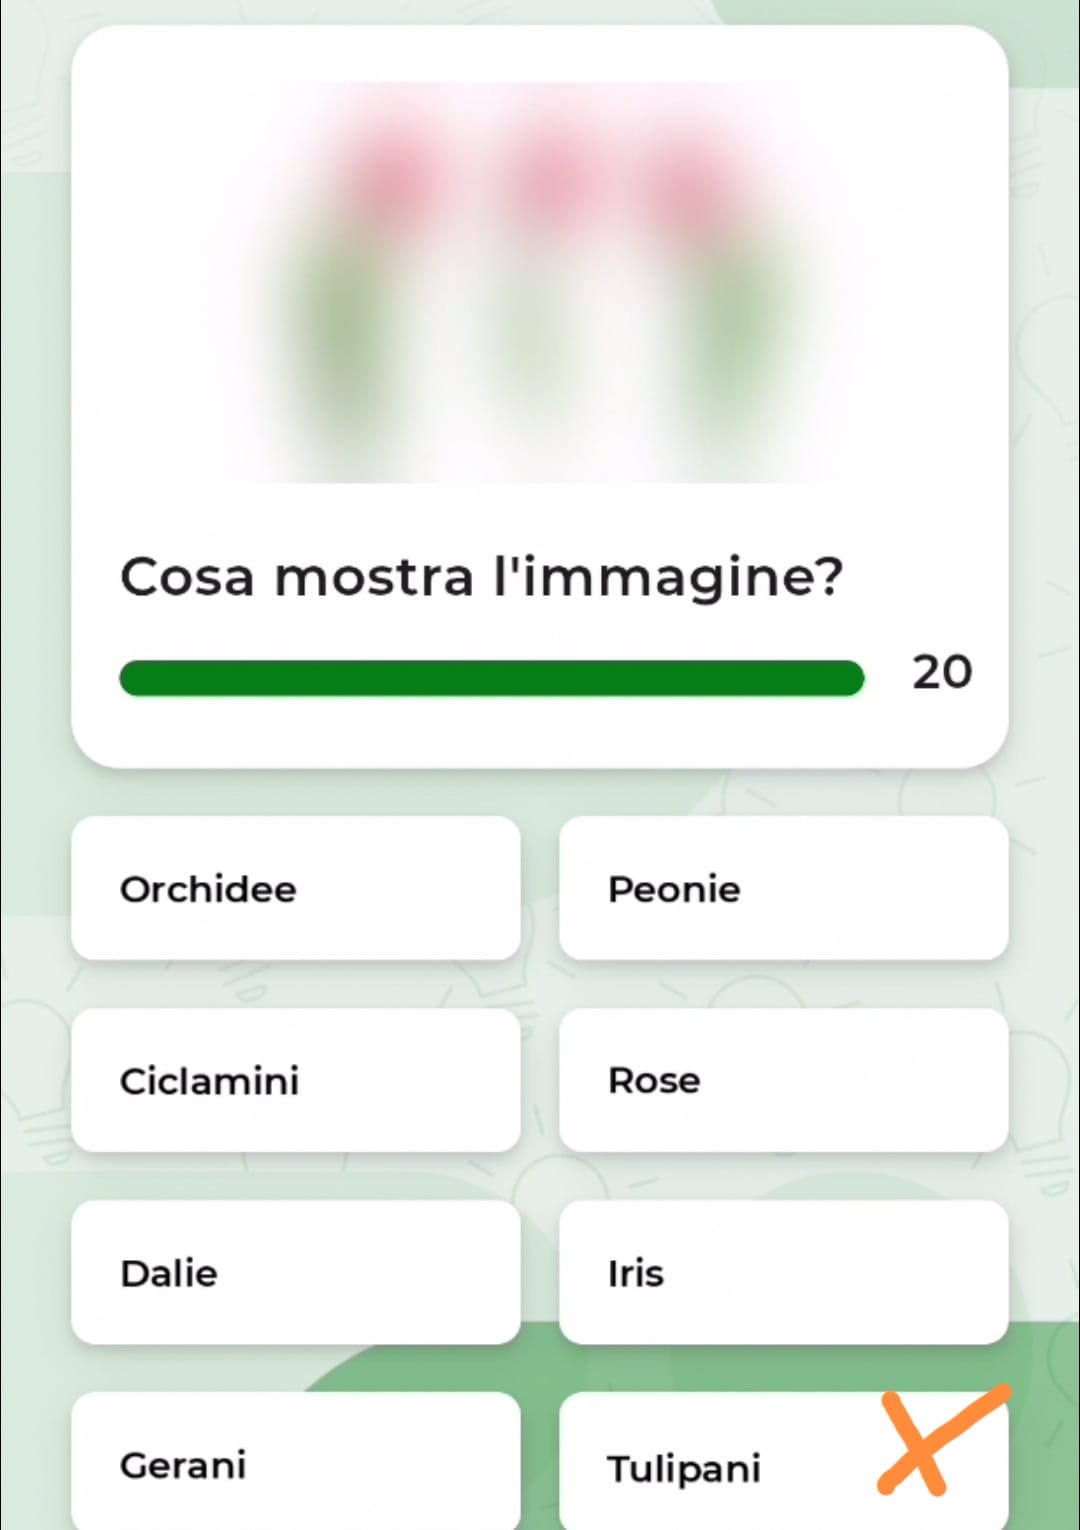Pick the Ciclamini option
The width and height of the screenshot is (1080, 1530).
click(296, 1080)
